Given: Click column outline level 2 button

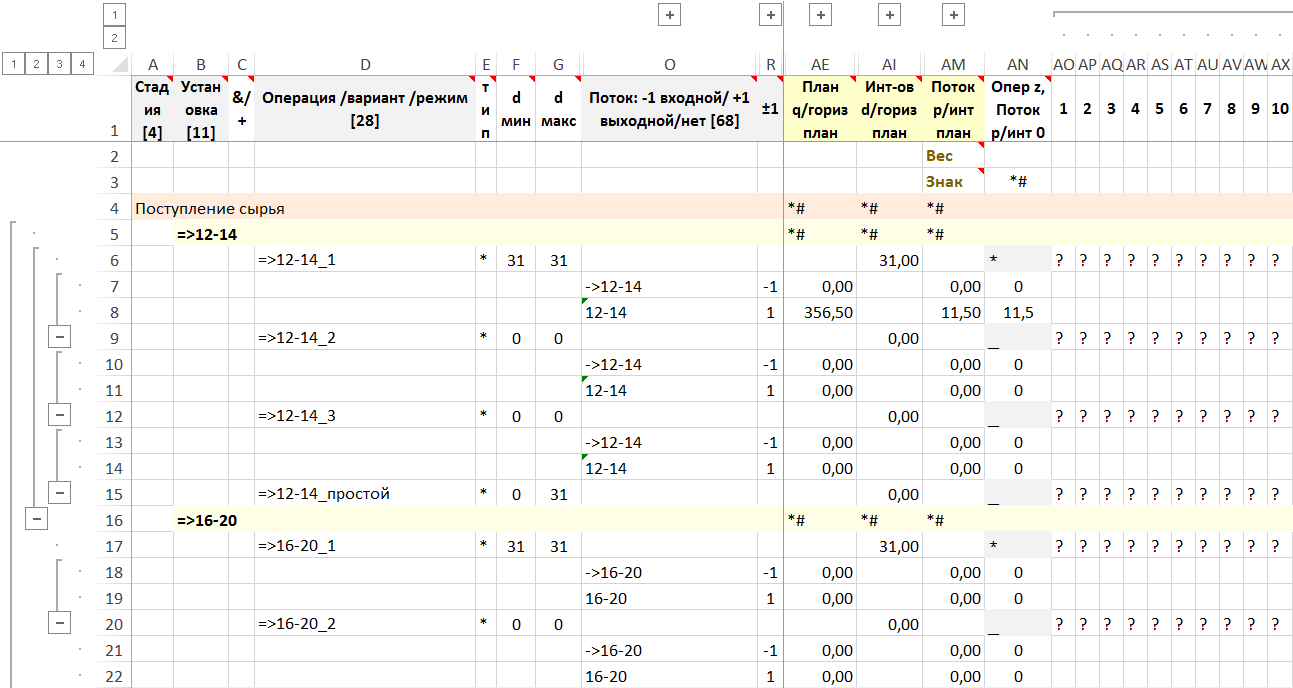Looking at the screenshot, I should point(114,38).
